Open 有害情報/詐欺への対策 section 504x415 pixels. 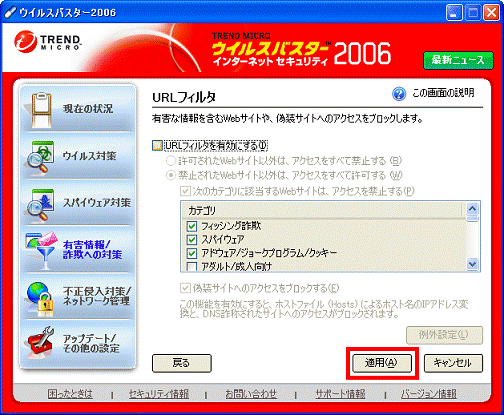click(x=78, y=250)
